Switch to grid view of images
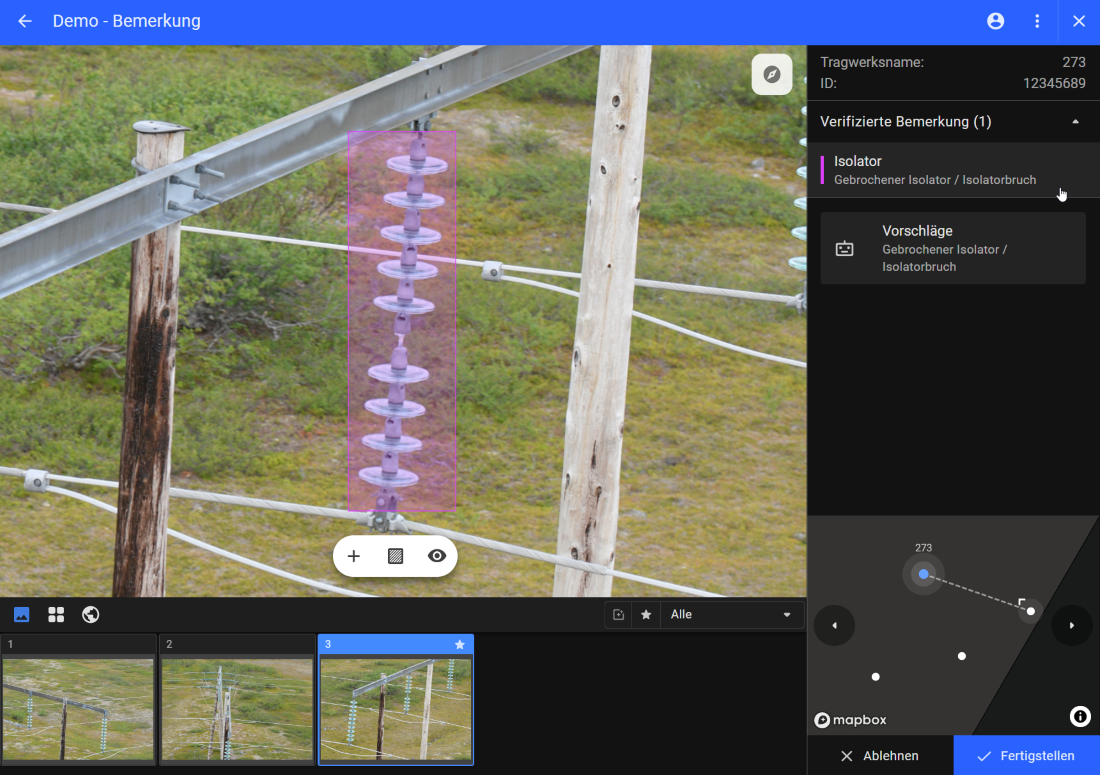 tap(56, 614)
